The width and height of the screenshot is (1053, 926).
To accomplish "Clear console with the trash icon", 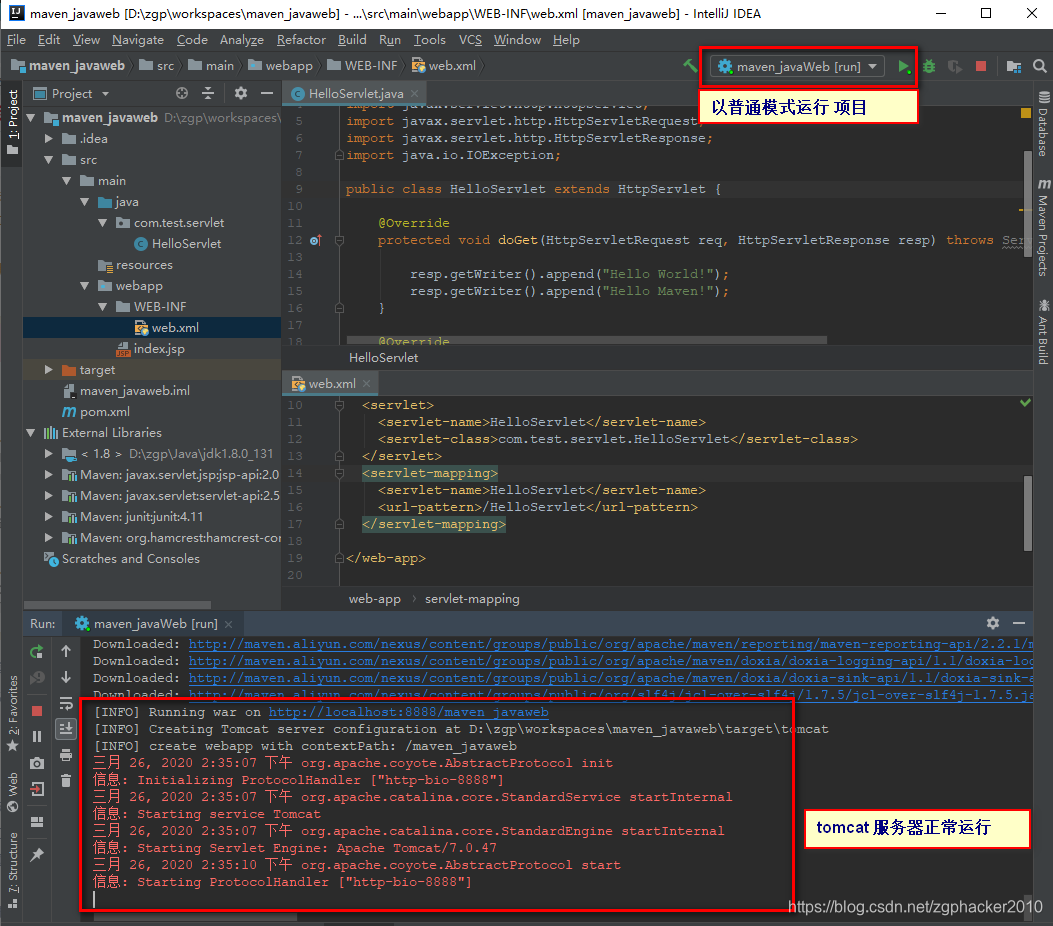I will (66, 780).
